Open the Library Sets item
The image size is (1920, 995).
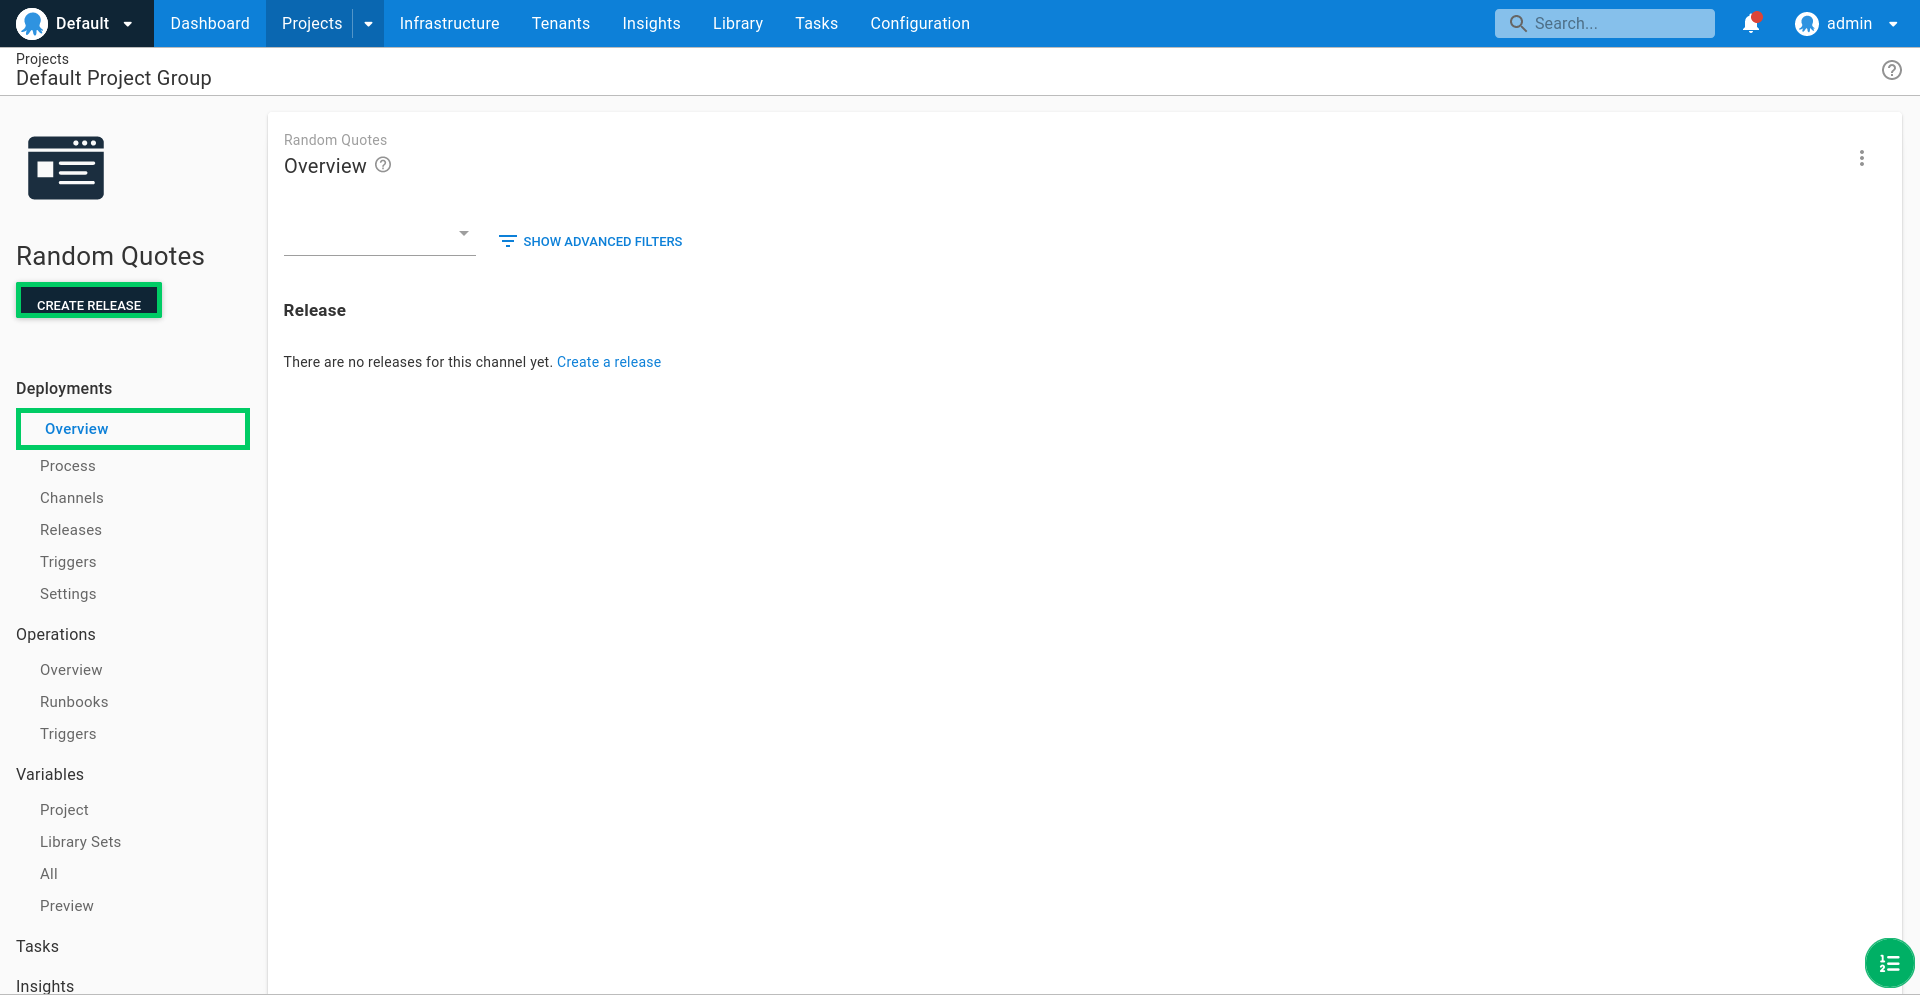(x=80, y=842)
